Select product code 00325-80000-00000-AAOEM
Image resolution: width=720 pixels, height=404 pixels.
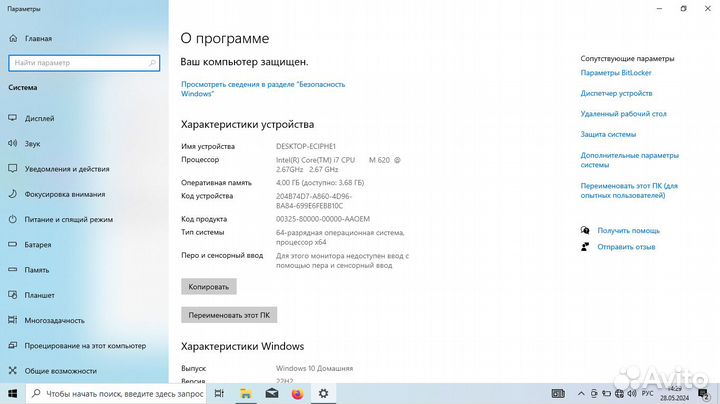(323, 219)
